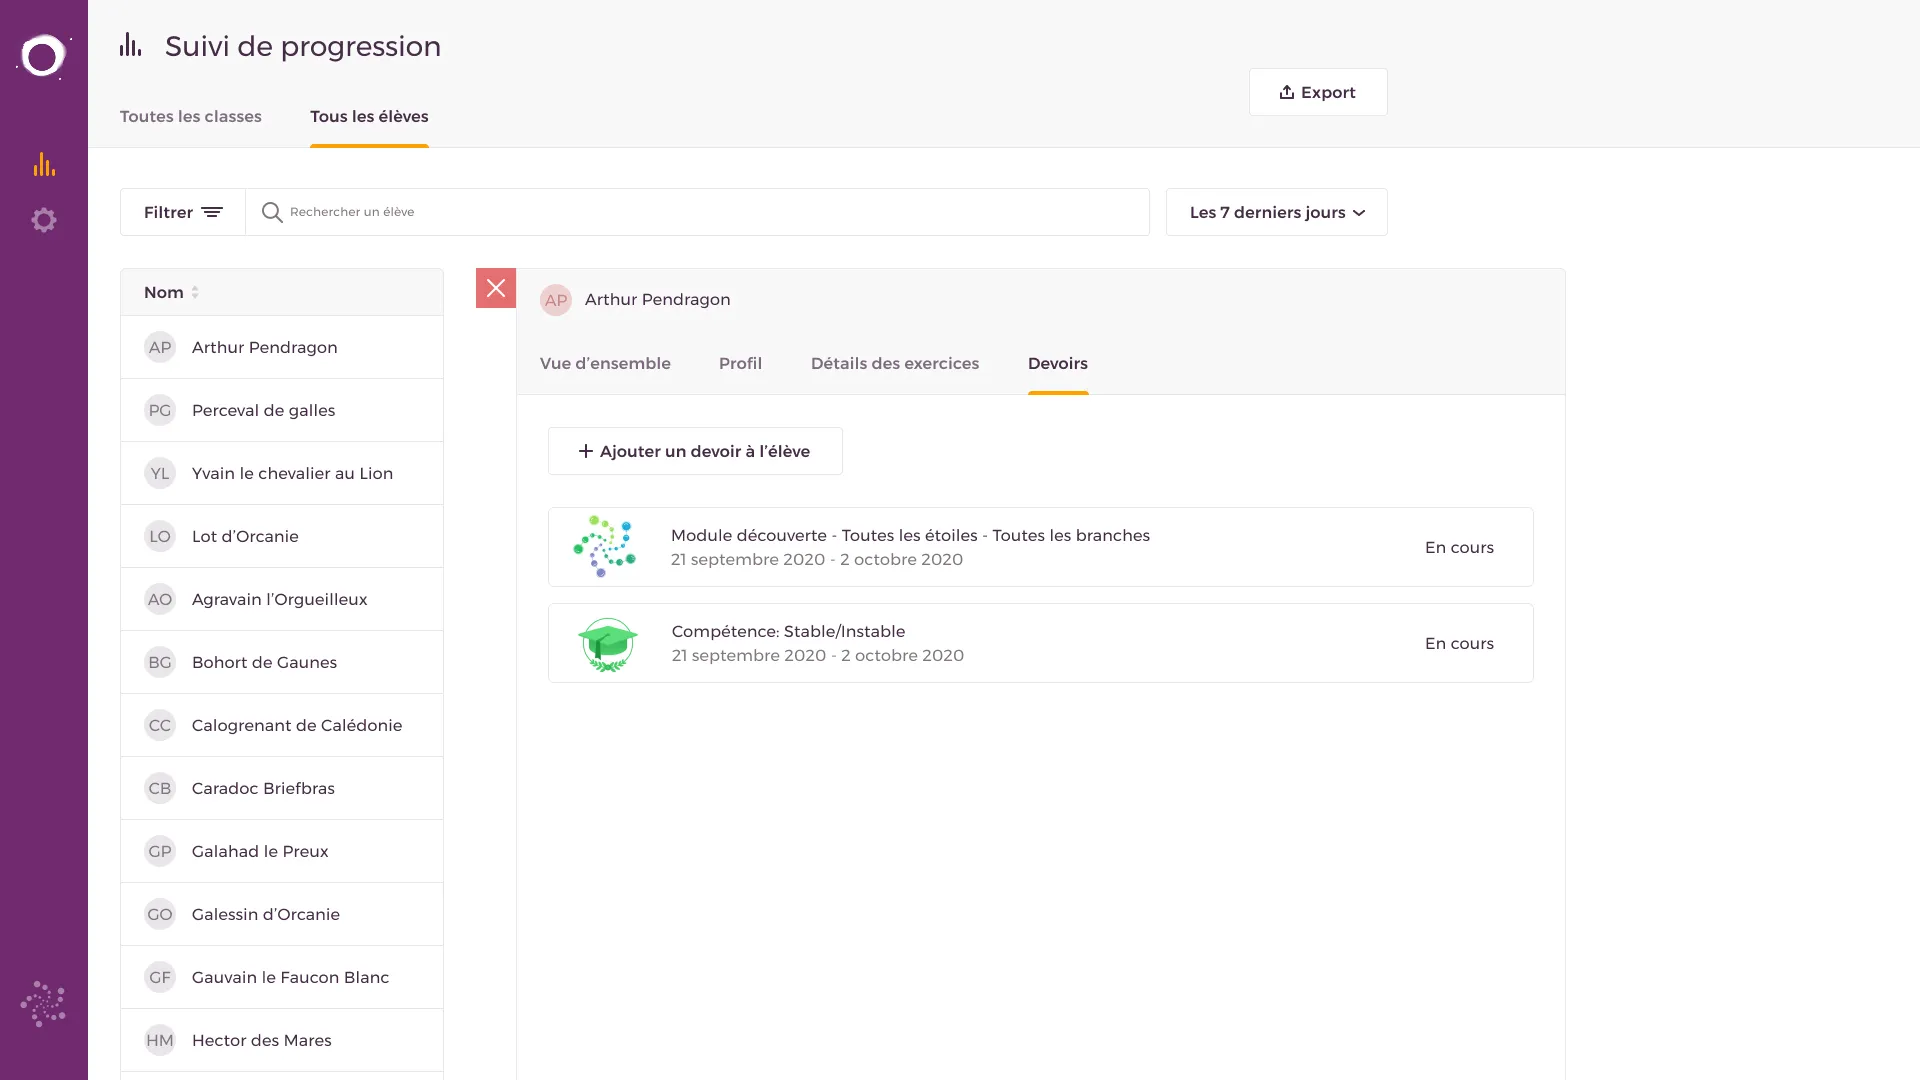
Task: Close the Arthur Pendragon panel with red X
Action: coord(496,288)
